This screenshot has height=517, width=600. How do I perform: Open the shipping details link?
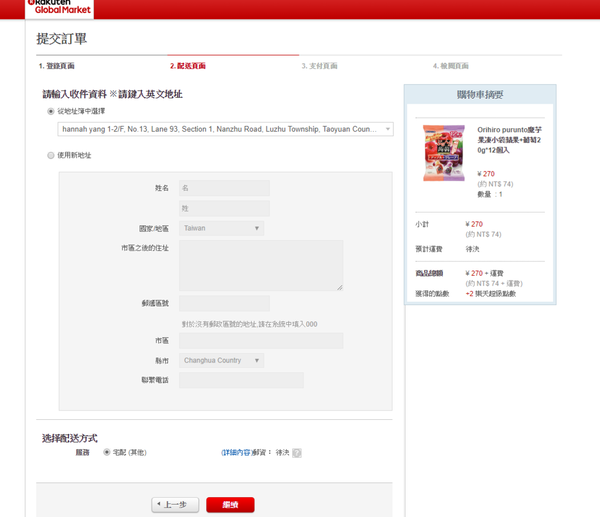[236, 452]
